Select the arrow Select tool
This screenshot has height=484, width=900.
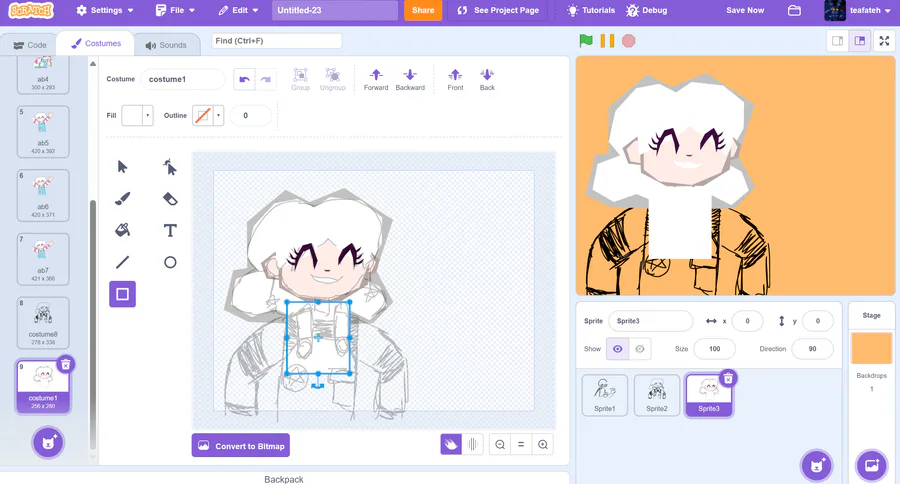tap(122, 167)
